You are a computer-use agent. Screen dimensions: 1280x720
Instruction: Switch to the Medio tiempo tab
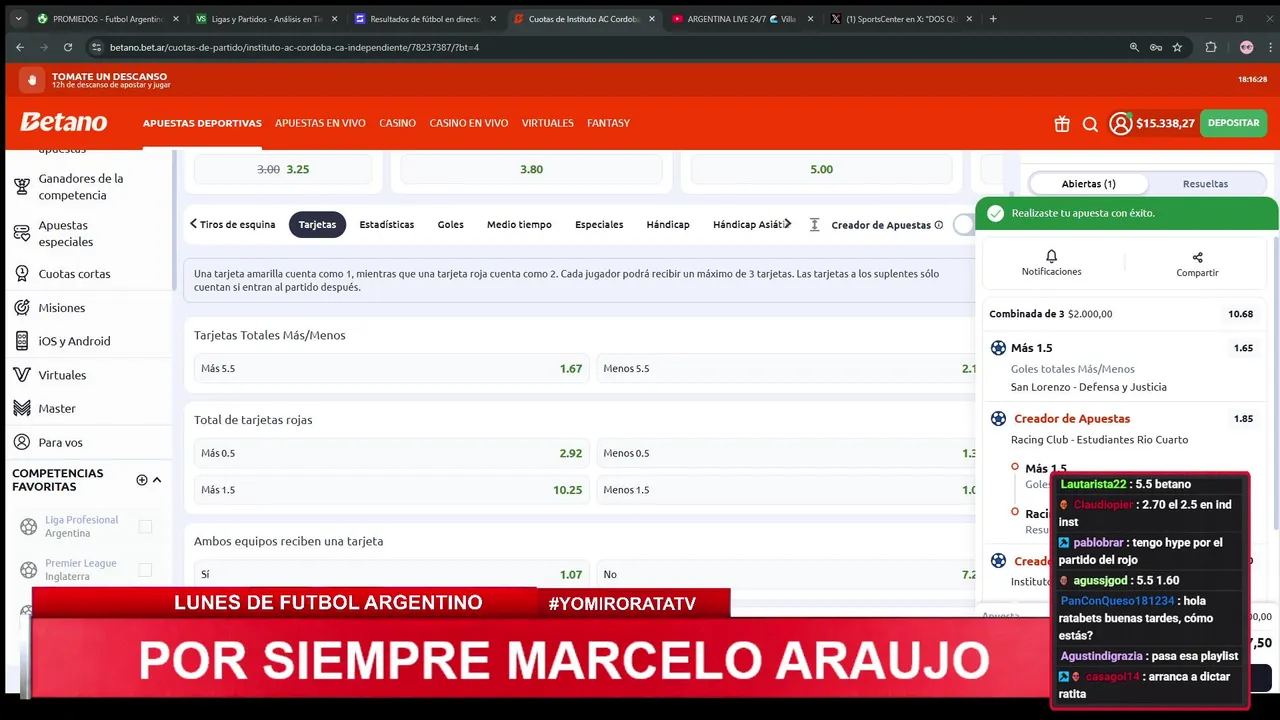(x=519, y=225)
